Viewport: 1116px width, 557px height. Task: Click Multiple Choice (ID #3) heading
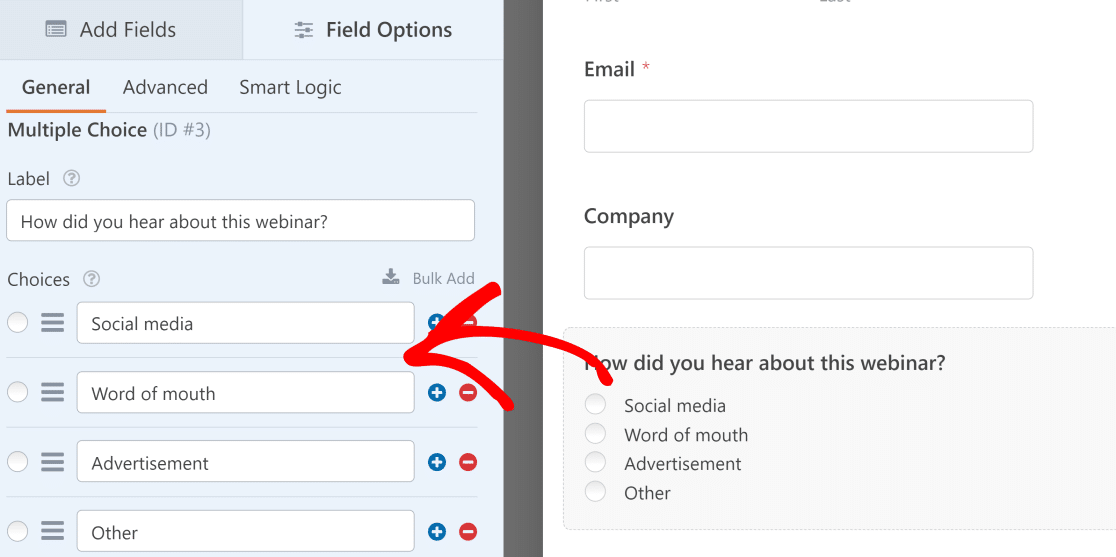[x=109, y=130]
